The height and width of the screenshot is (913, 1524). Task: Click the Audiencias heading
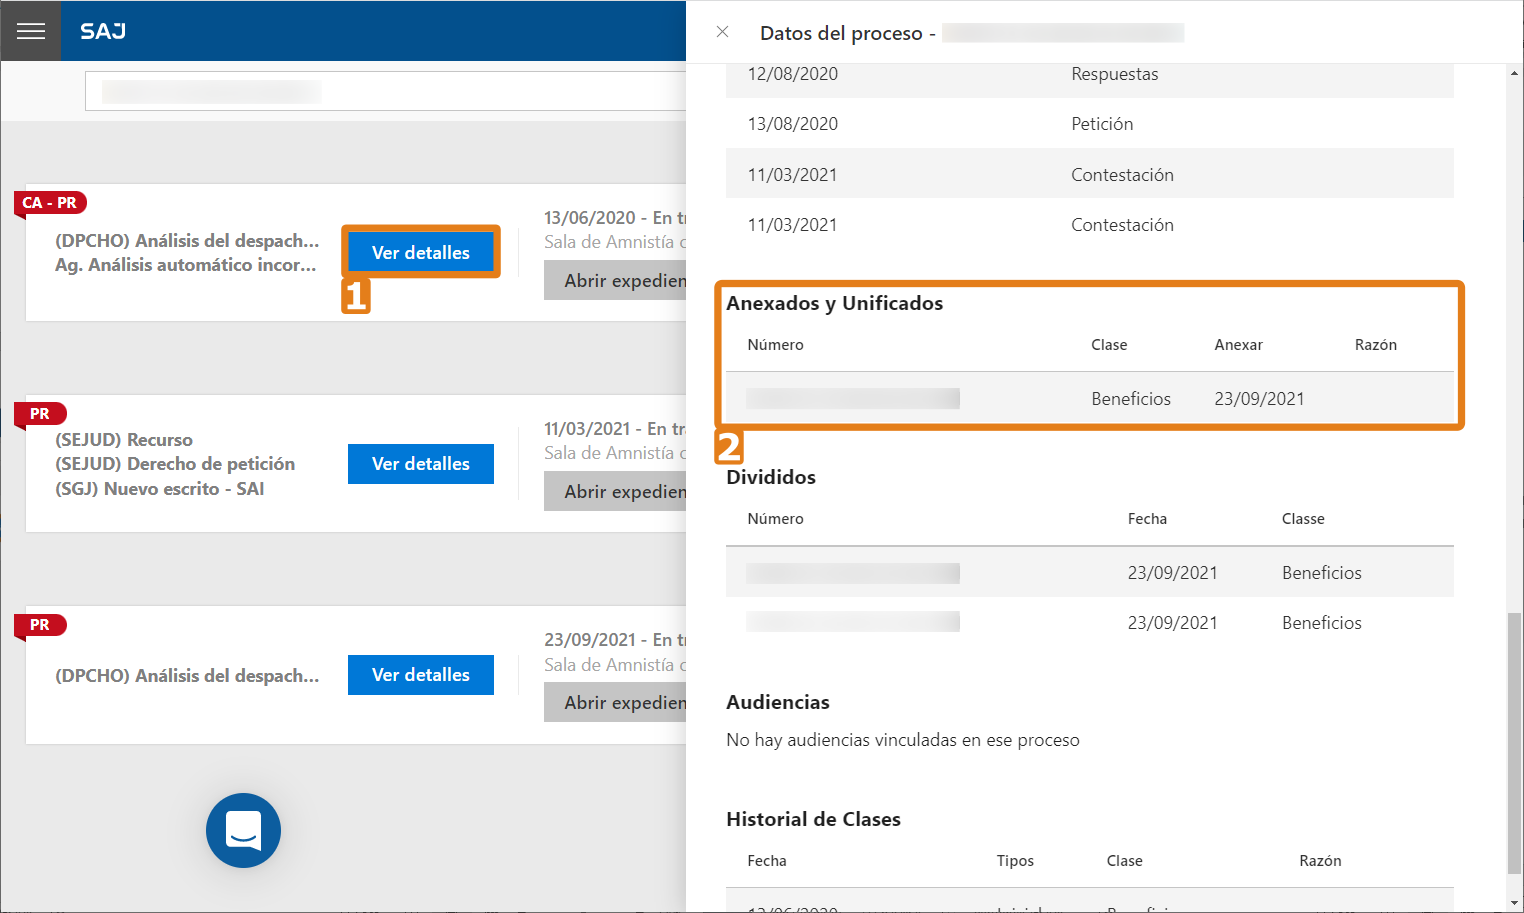pos(778,702)
